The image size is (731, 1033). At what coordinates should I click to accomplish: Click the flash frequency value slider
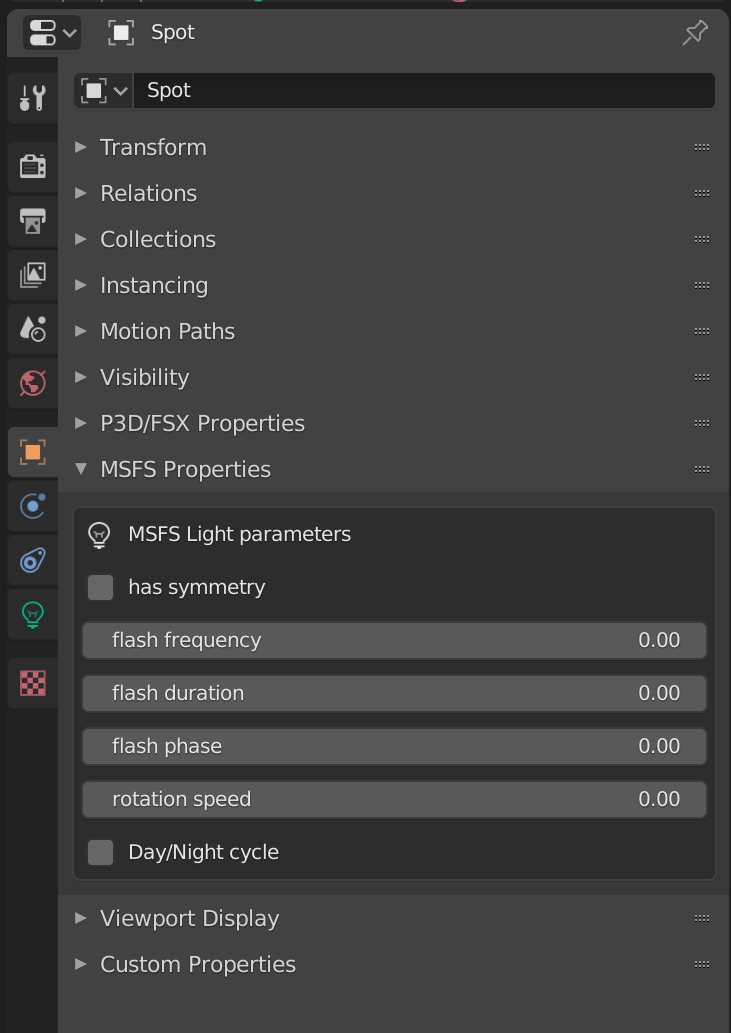pyautogui.click(x=394, y=640)
